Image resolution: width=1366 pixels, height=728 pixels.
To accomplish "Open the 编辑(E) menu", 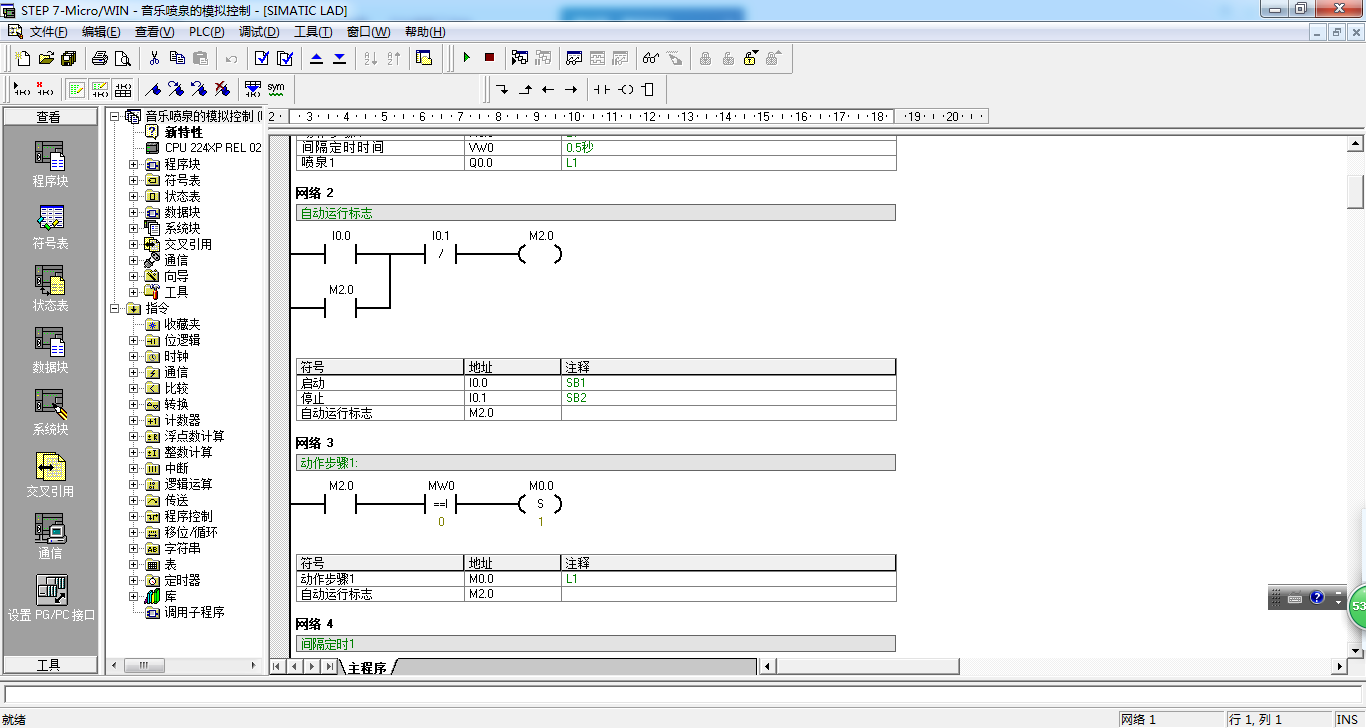I will coord(101,32).
